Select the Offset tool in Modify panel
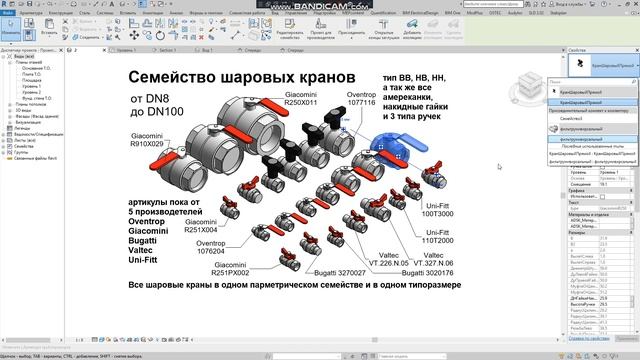Screen dimensions: 640x360 (147, 23)
